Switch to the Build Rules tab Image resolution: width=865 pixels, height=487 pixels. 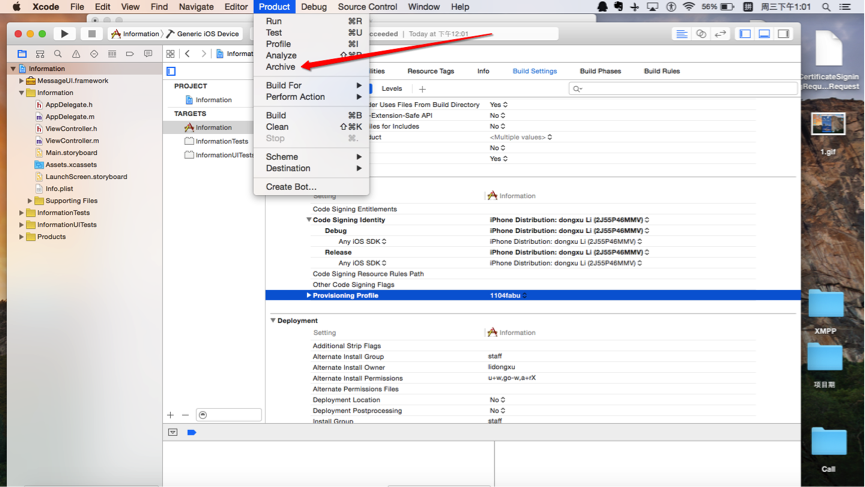pos(661,71)
